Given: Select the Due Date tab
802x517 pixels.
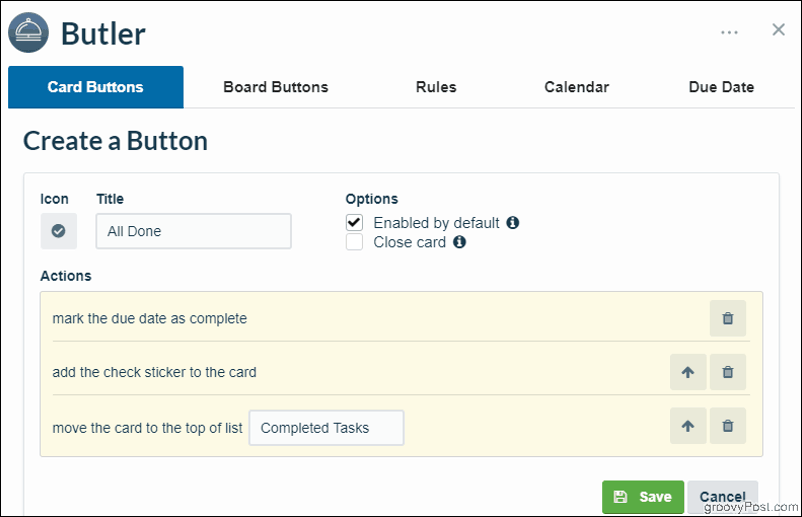Looking at the screenshot, I should pyautogui.click(x=721, y=87).
